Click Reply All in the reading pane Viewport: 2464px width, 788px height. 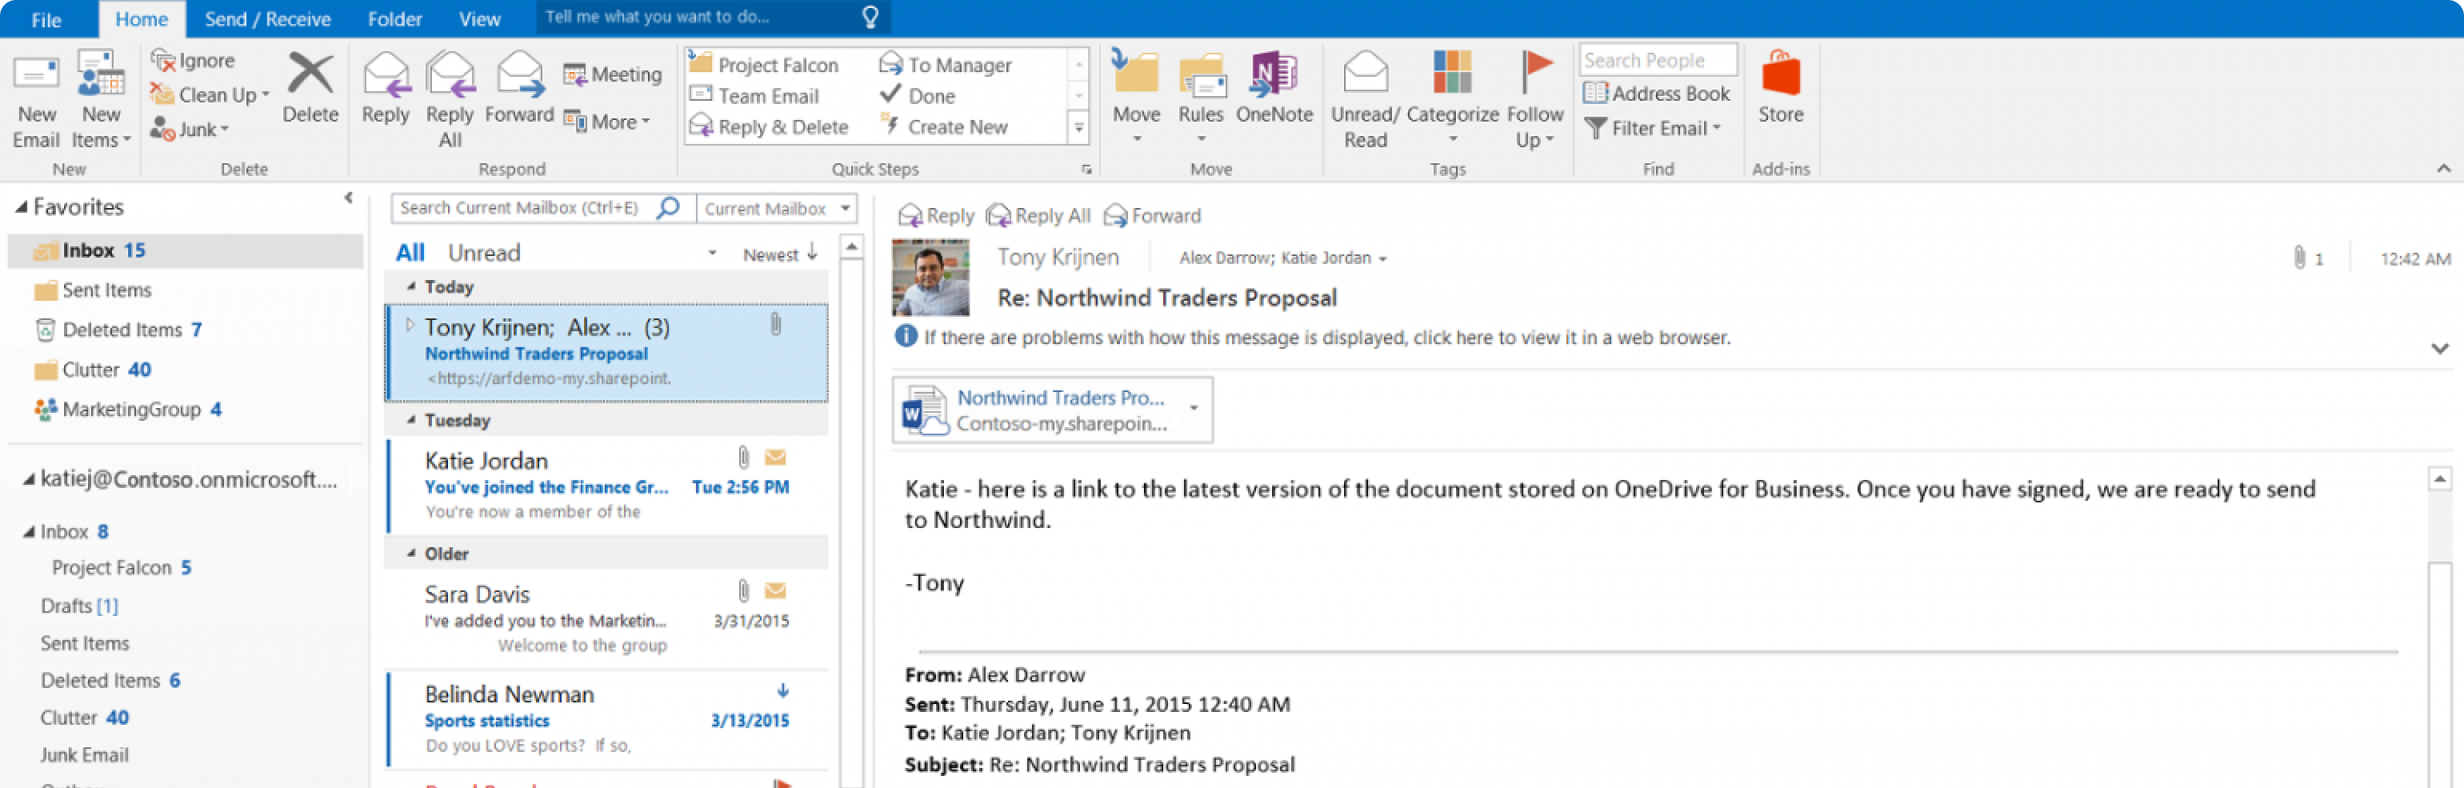(x=1038, y=216)
